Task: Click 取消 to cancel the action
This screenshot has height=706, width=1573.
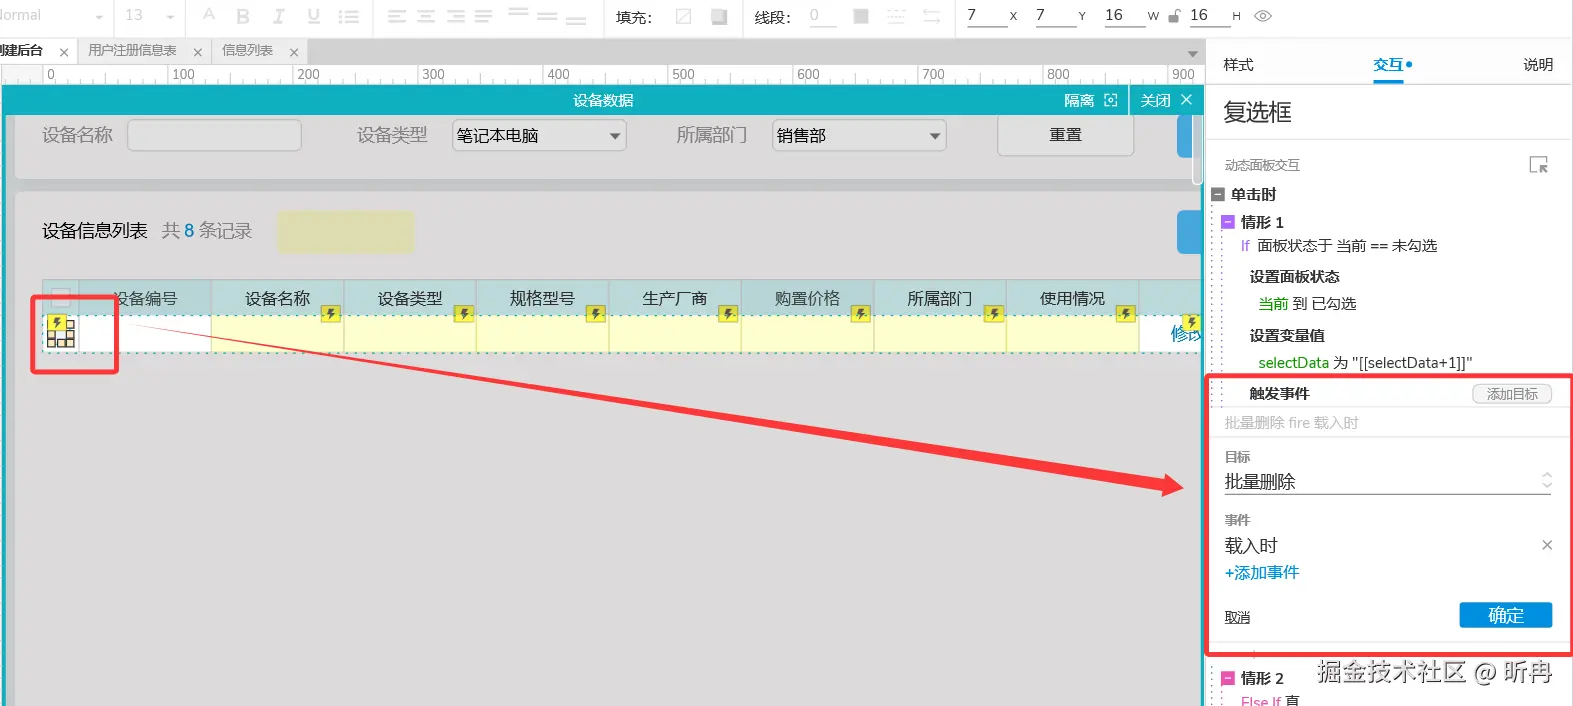Action: coord(1237,618)
